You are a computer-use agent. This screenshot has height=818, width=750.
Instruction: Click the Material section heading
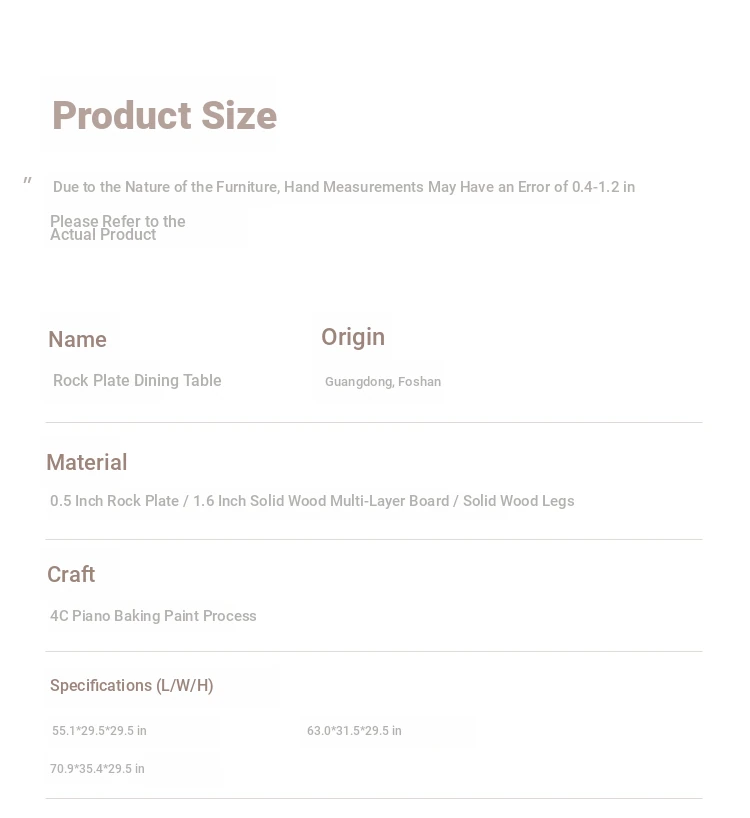tap(87, 462)
